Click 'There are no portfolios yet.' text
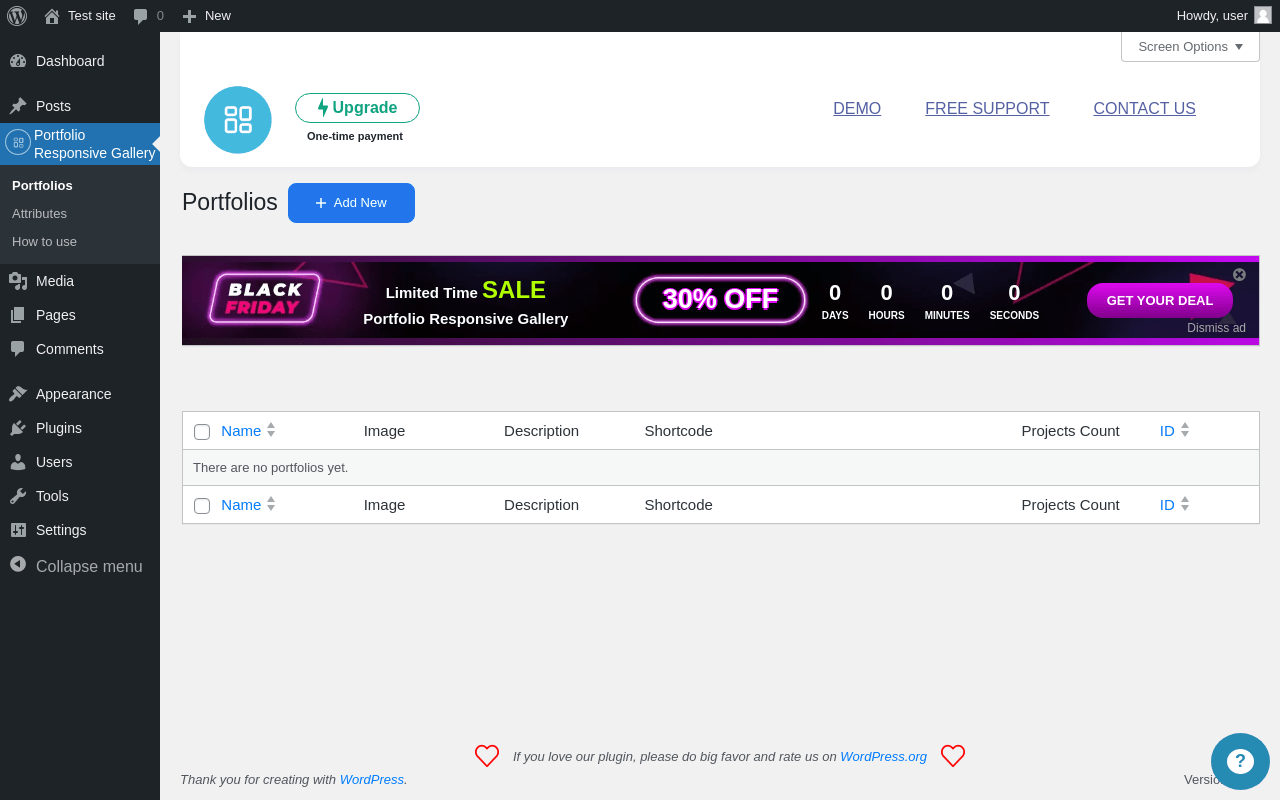This screenshot has width=1280, height=800. (x=271, y=468)
